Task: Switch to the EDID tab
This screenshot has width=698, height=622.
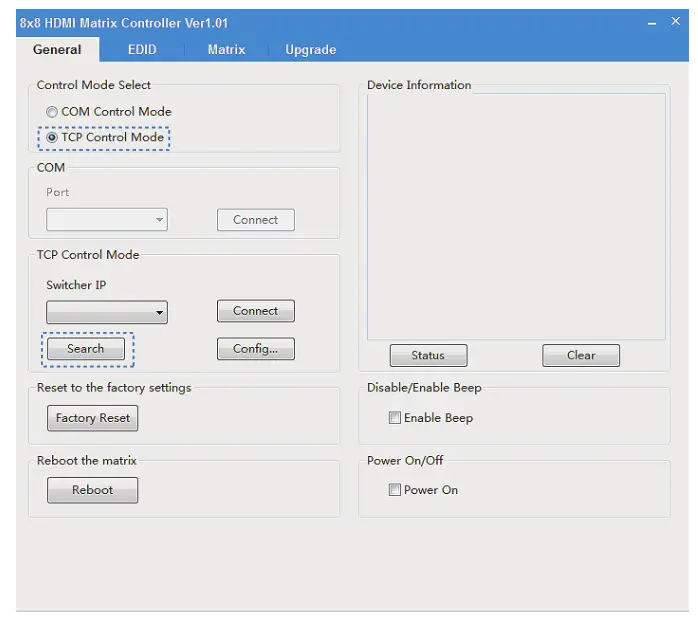Action: 142,50
